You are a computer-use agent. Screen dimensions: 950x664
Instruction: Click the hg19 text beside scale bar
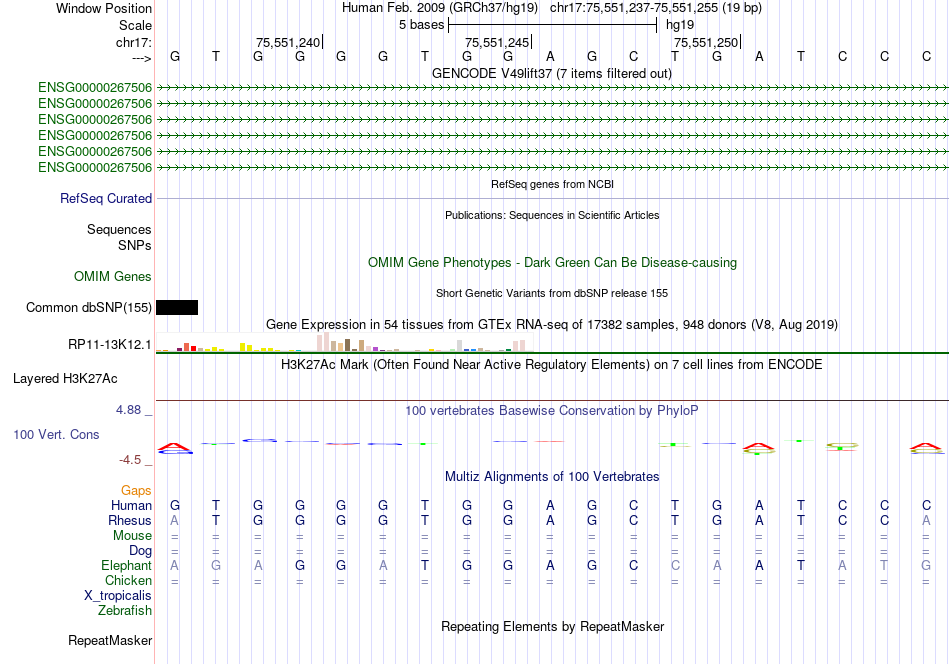(x=680, y=25)
